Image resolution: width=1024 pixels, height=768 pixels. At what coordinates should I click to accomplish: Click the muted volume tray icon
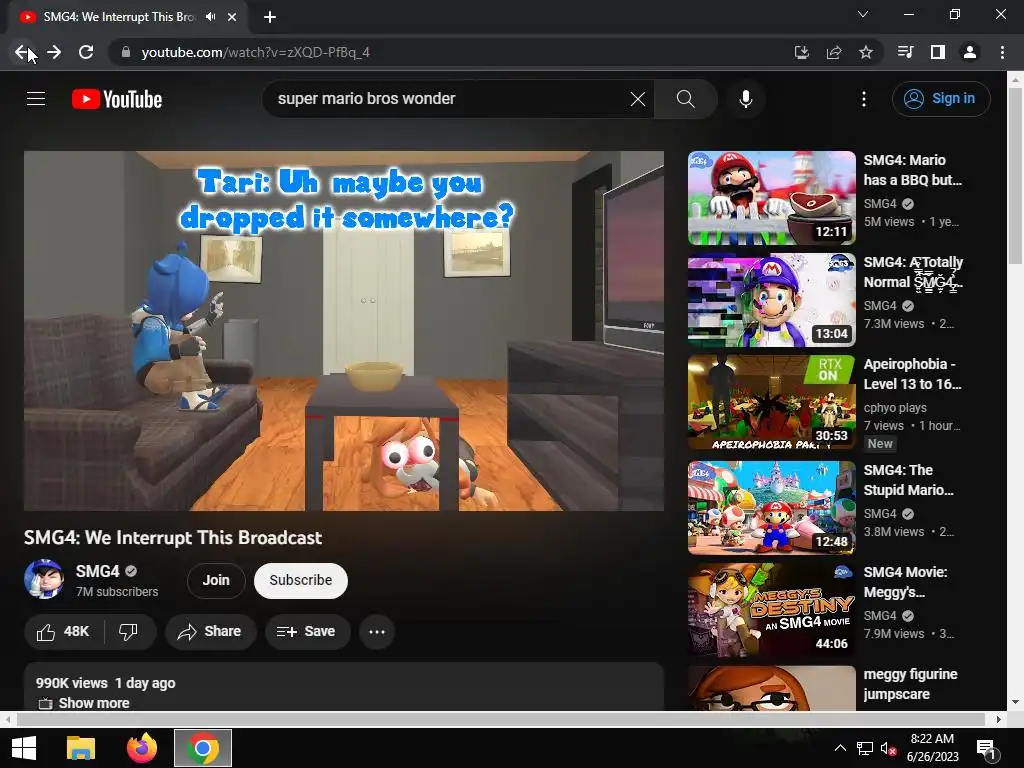(x=888, y=748)
